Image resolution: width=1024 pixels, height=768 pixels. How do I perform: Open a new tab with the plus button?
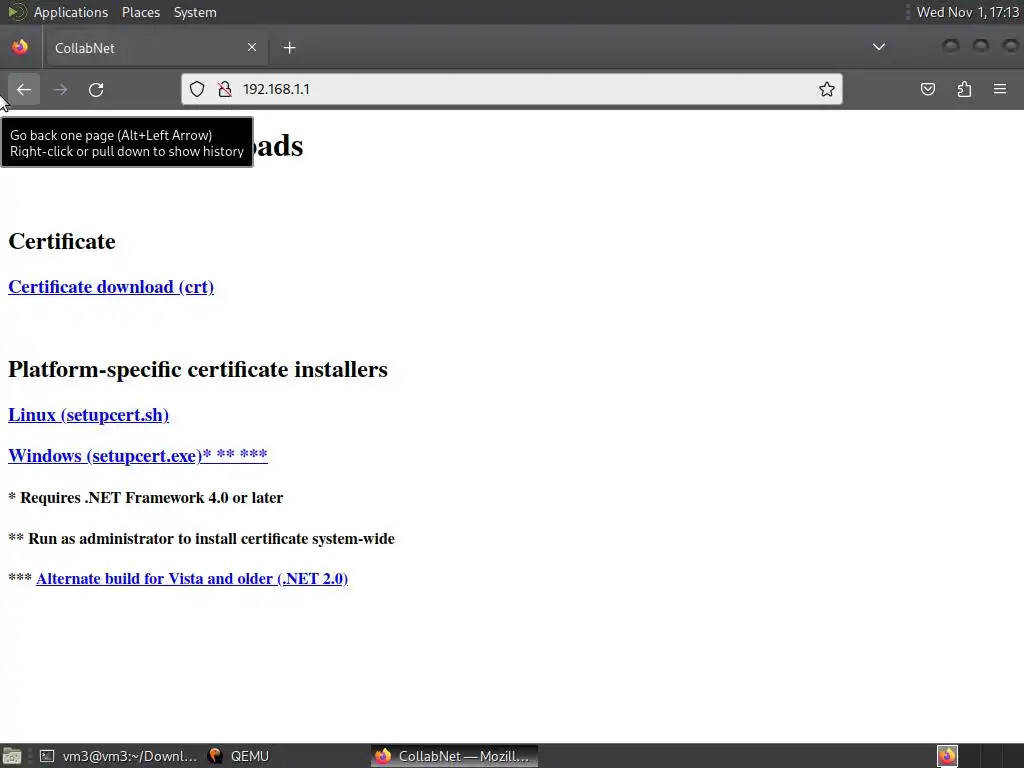(x=289, y=48)
